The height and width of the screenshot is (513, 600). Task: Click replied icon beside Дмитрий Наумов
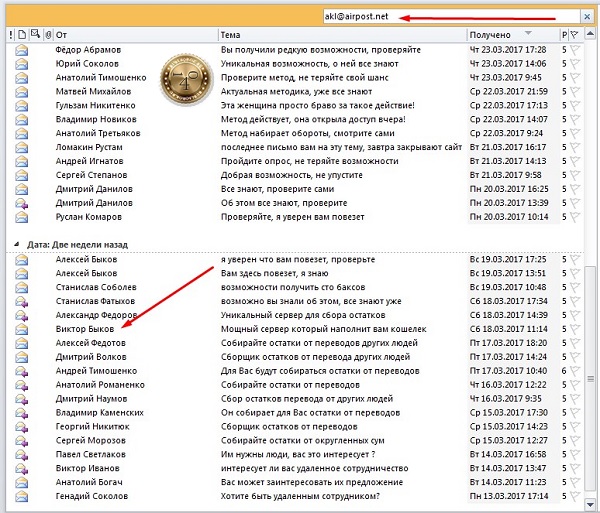click(x=21, y=399)
